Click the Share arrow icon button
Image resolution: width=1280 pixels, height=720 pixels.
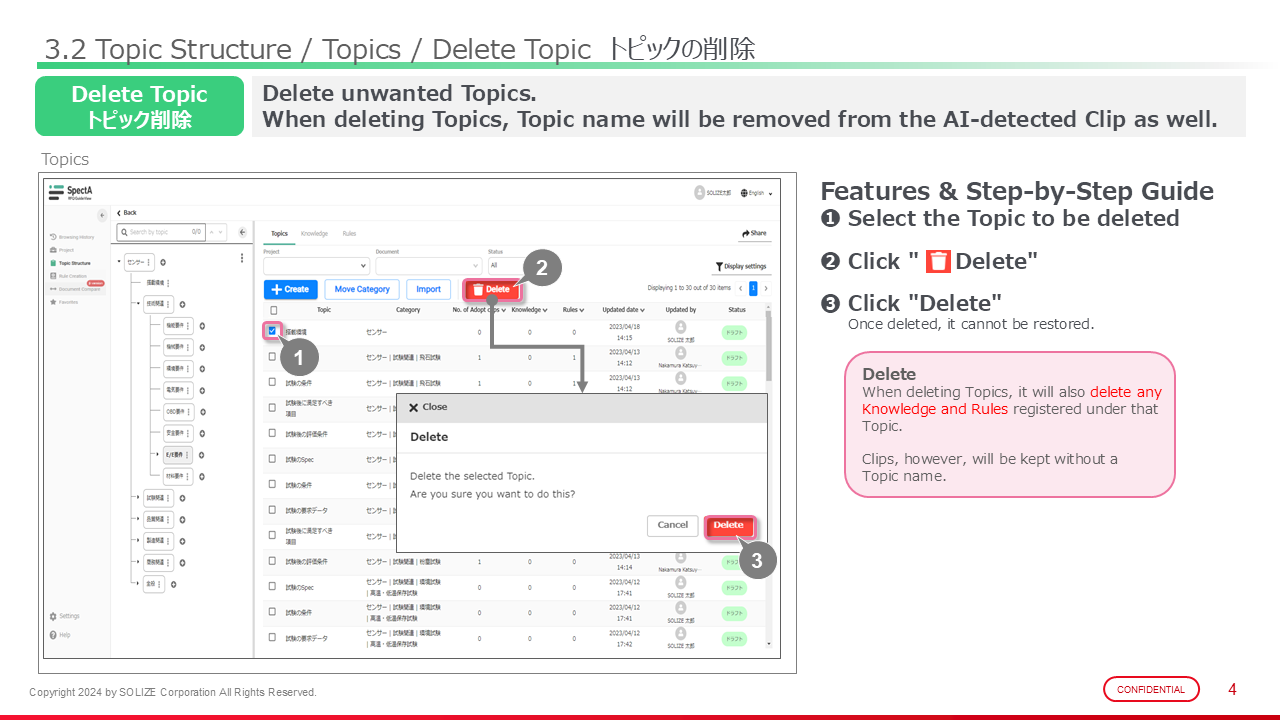754,233
